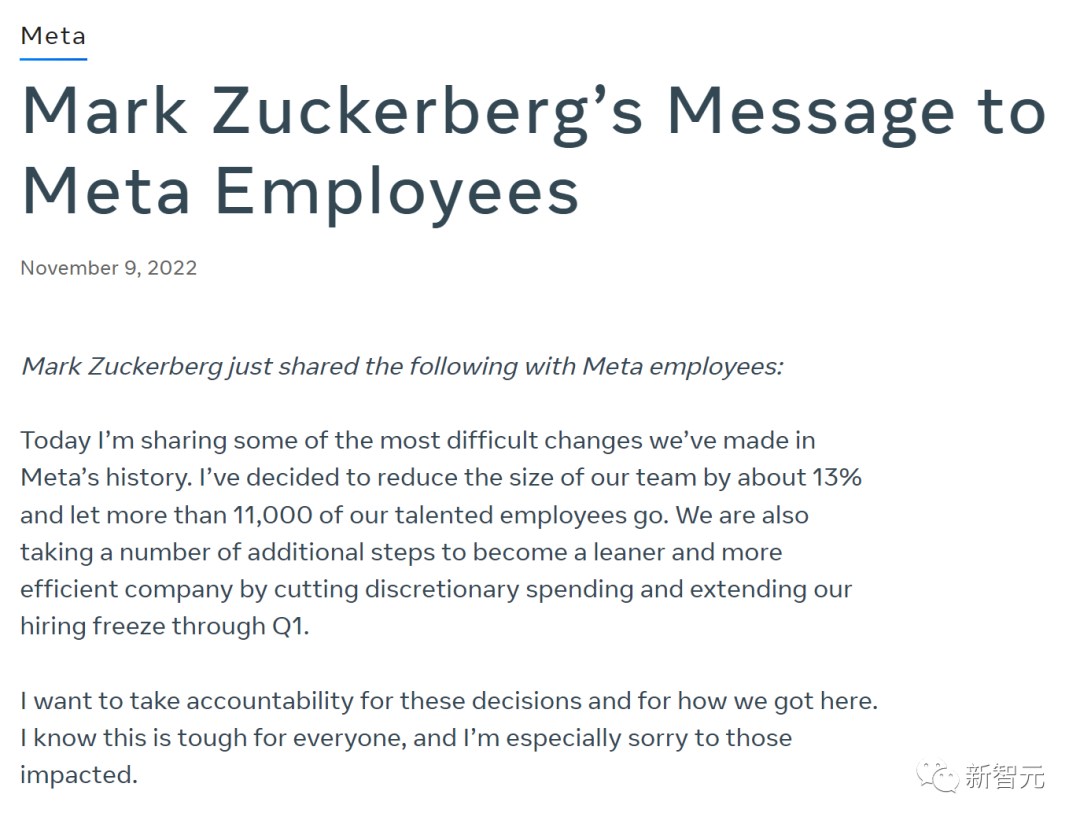The image size is (1080, 824).
Task: Click the blue underline beneath Meta label
Action: pyautogui.click(x=53, y=59)
